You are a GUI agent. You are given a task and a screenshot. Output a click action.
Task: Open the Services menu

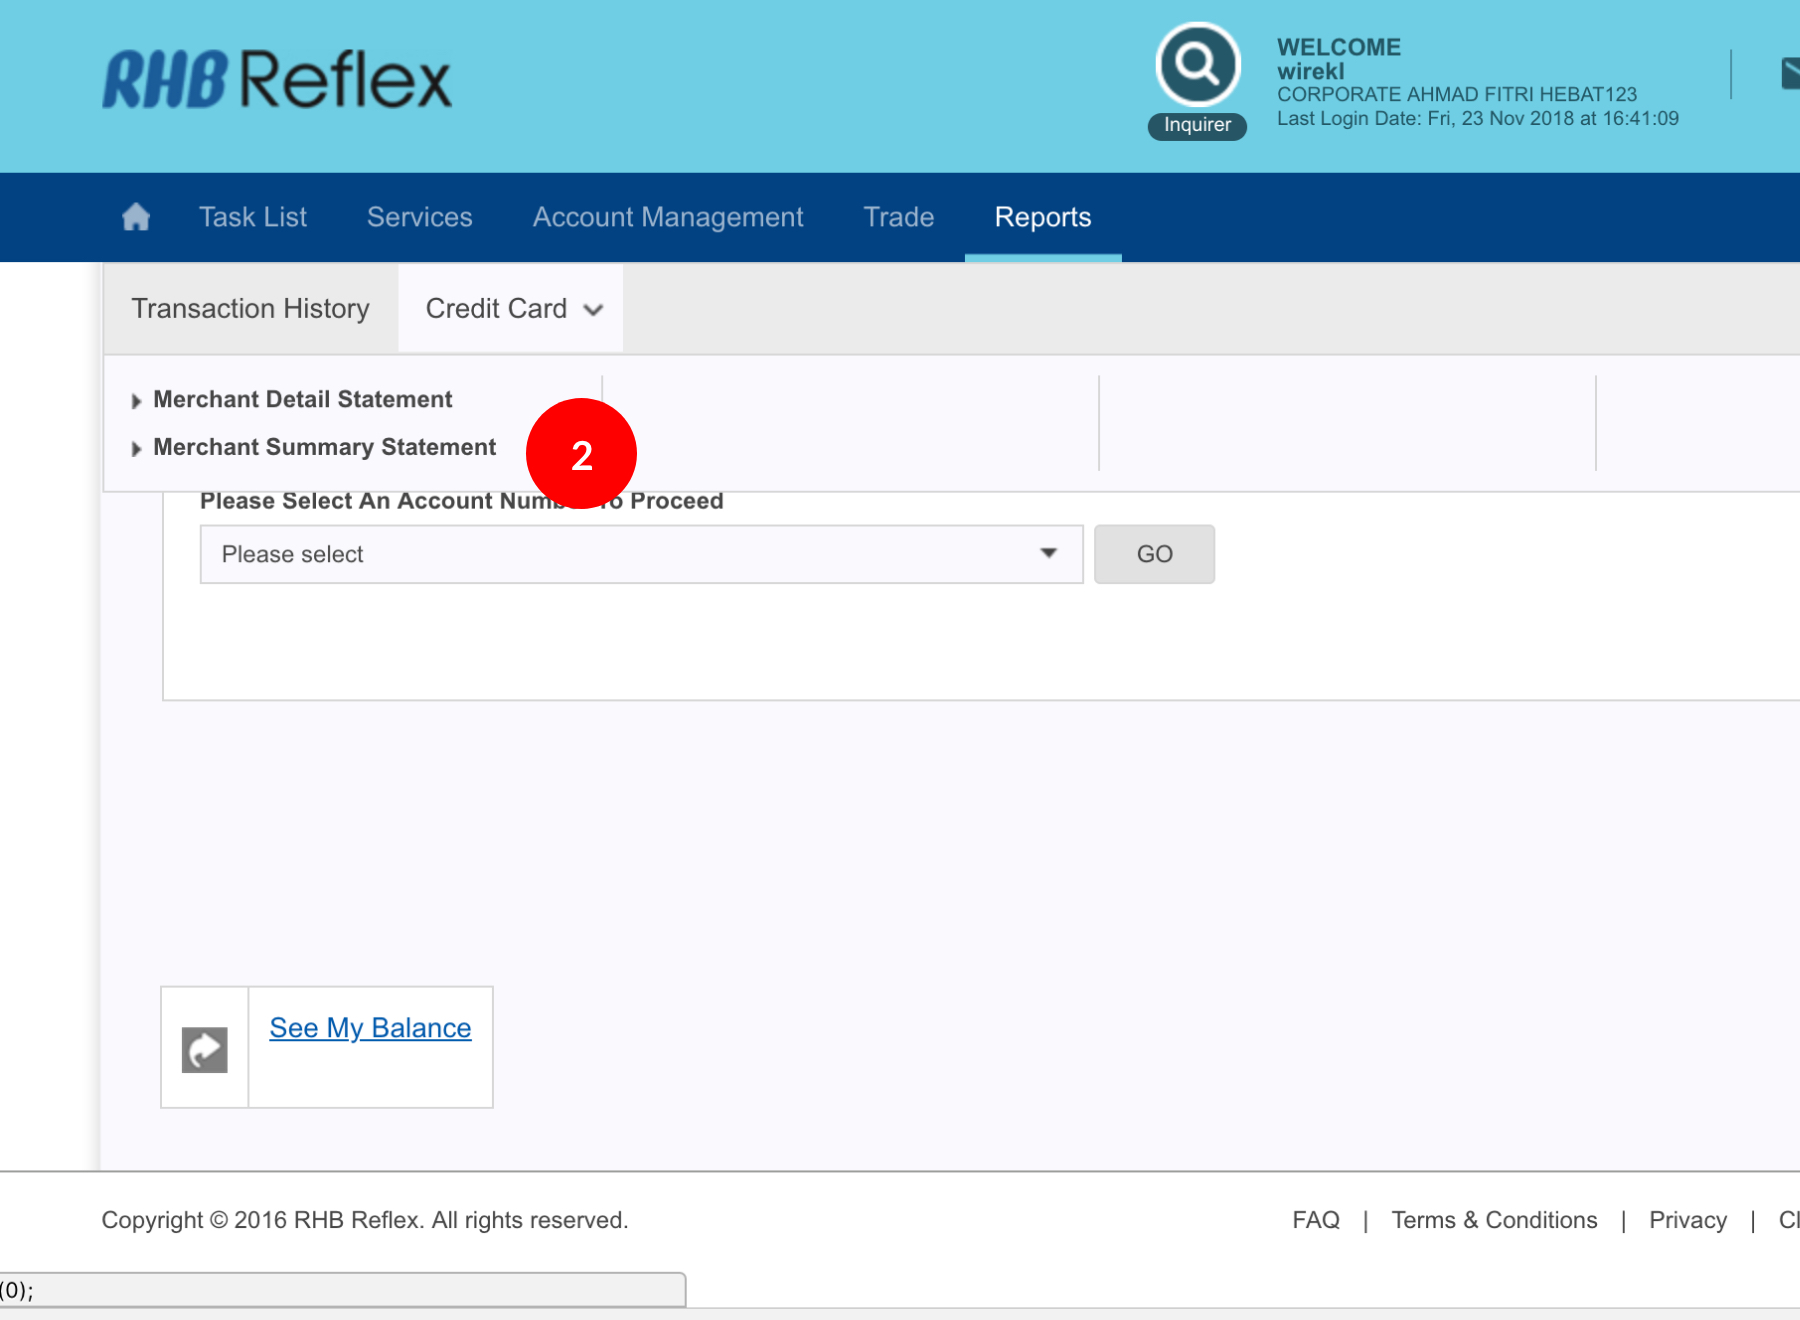point(419,217)
